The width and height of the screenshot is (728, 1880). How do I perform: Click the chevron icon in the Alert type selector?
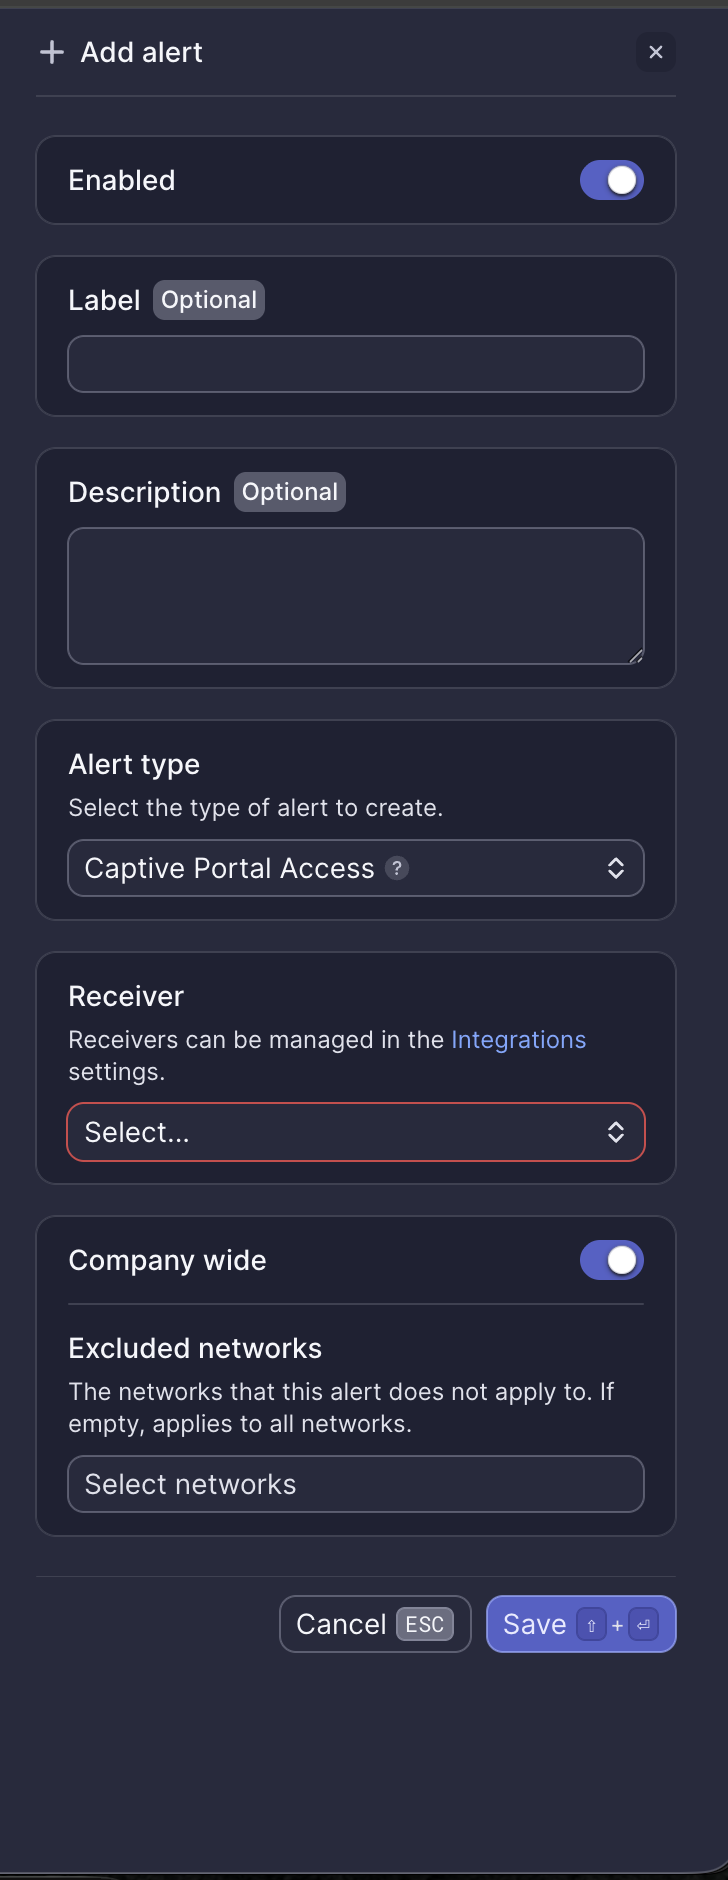[x=617, y=868]
